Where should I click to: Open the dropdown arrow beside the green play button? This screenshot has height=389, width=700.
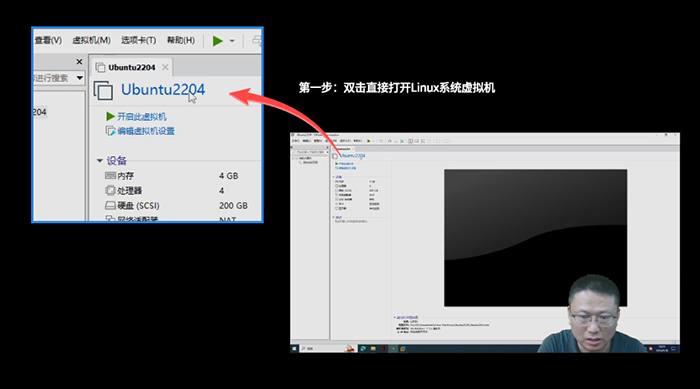(232, 41)
